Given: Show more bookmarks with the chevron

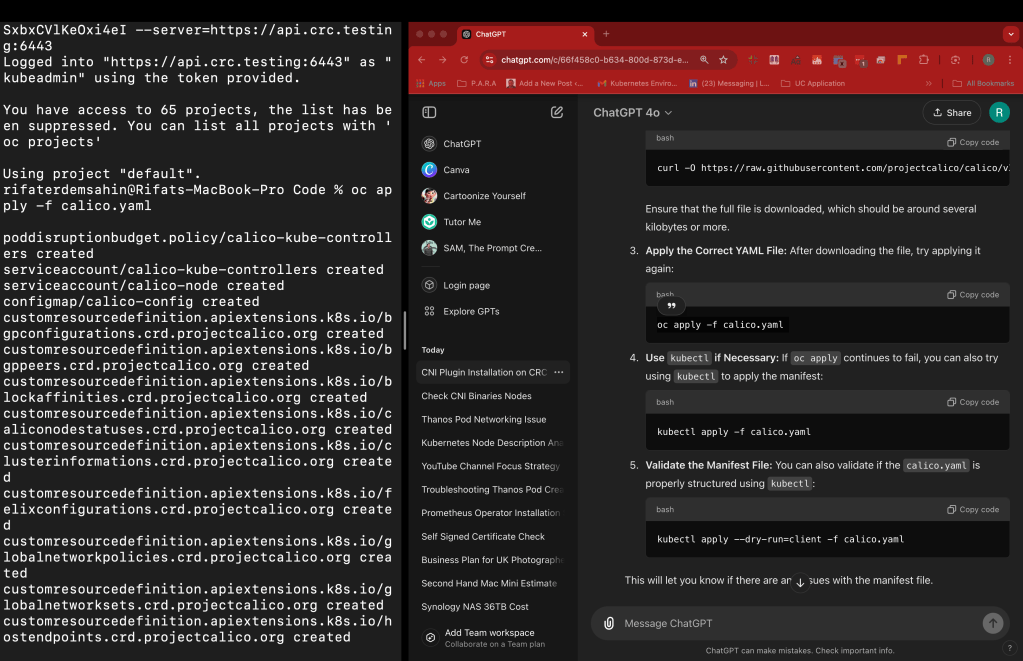Looking at the screenshot, I should (928, 83).
